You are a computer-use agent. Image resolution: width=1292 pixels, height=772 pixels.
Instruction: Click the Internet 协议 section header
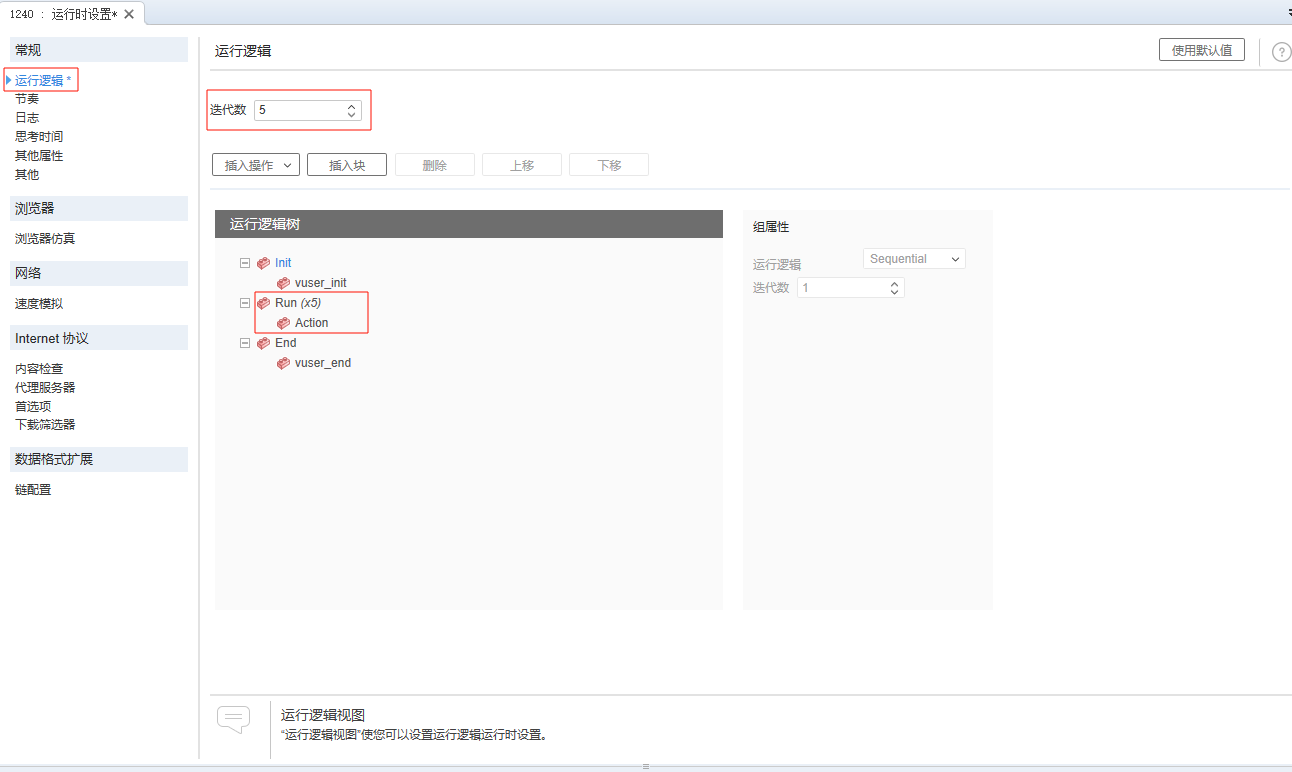[x=98, y=338]
